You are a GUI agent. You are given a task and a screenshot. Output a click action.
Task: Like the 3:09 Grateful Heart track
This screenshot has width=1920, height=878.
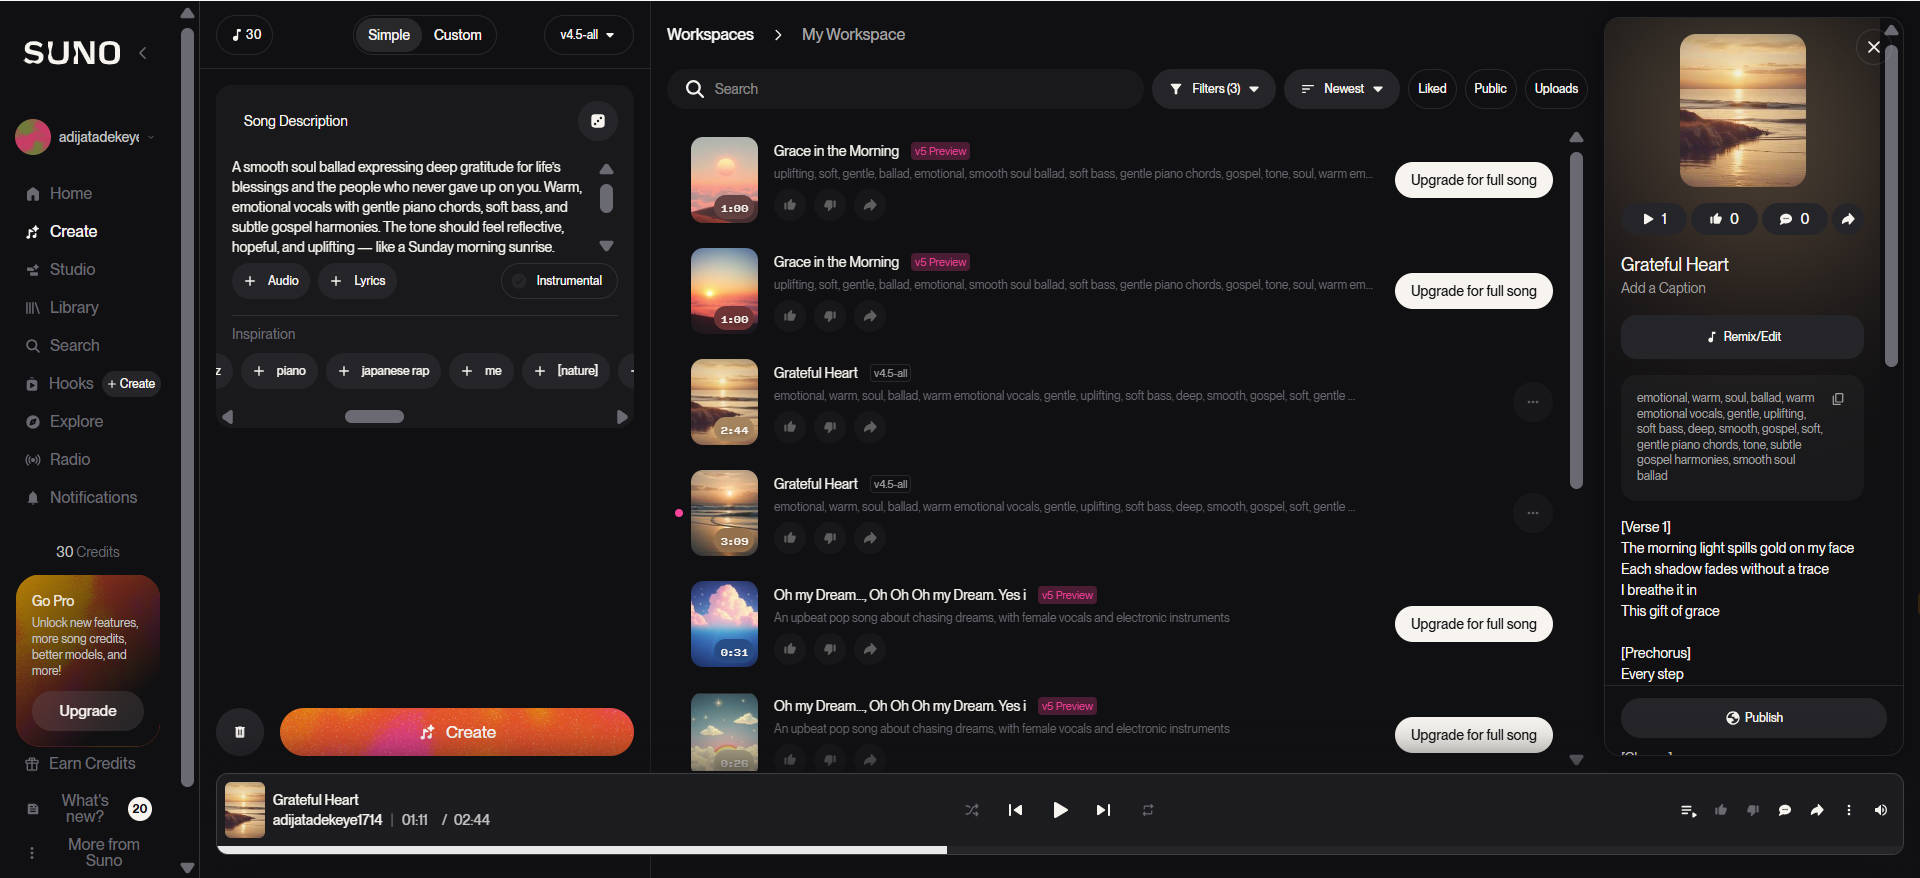790,538
